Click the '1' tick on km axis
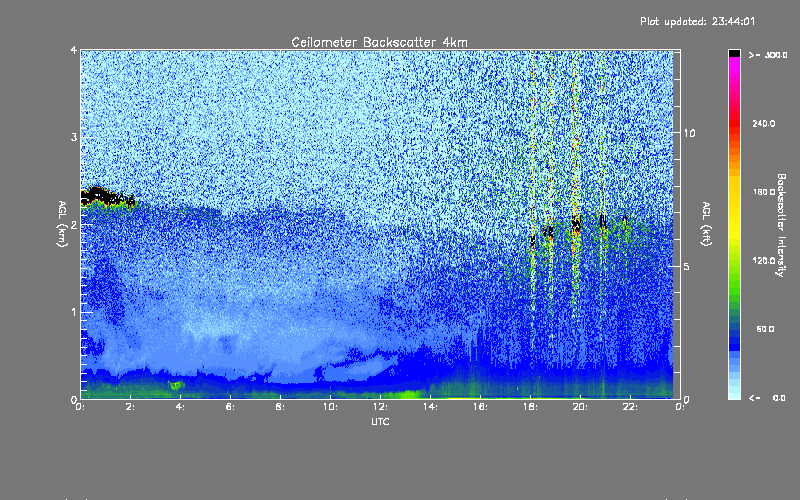The image size is (800, 500). (x=74, y=312)
